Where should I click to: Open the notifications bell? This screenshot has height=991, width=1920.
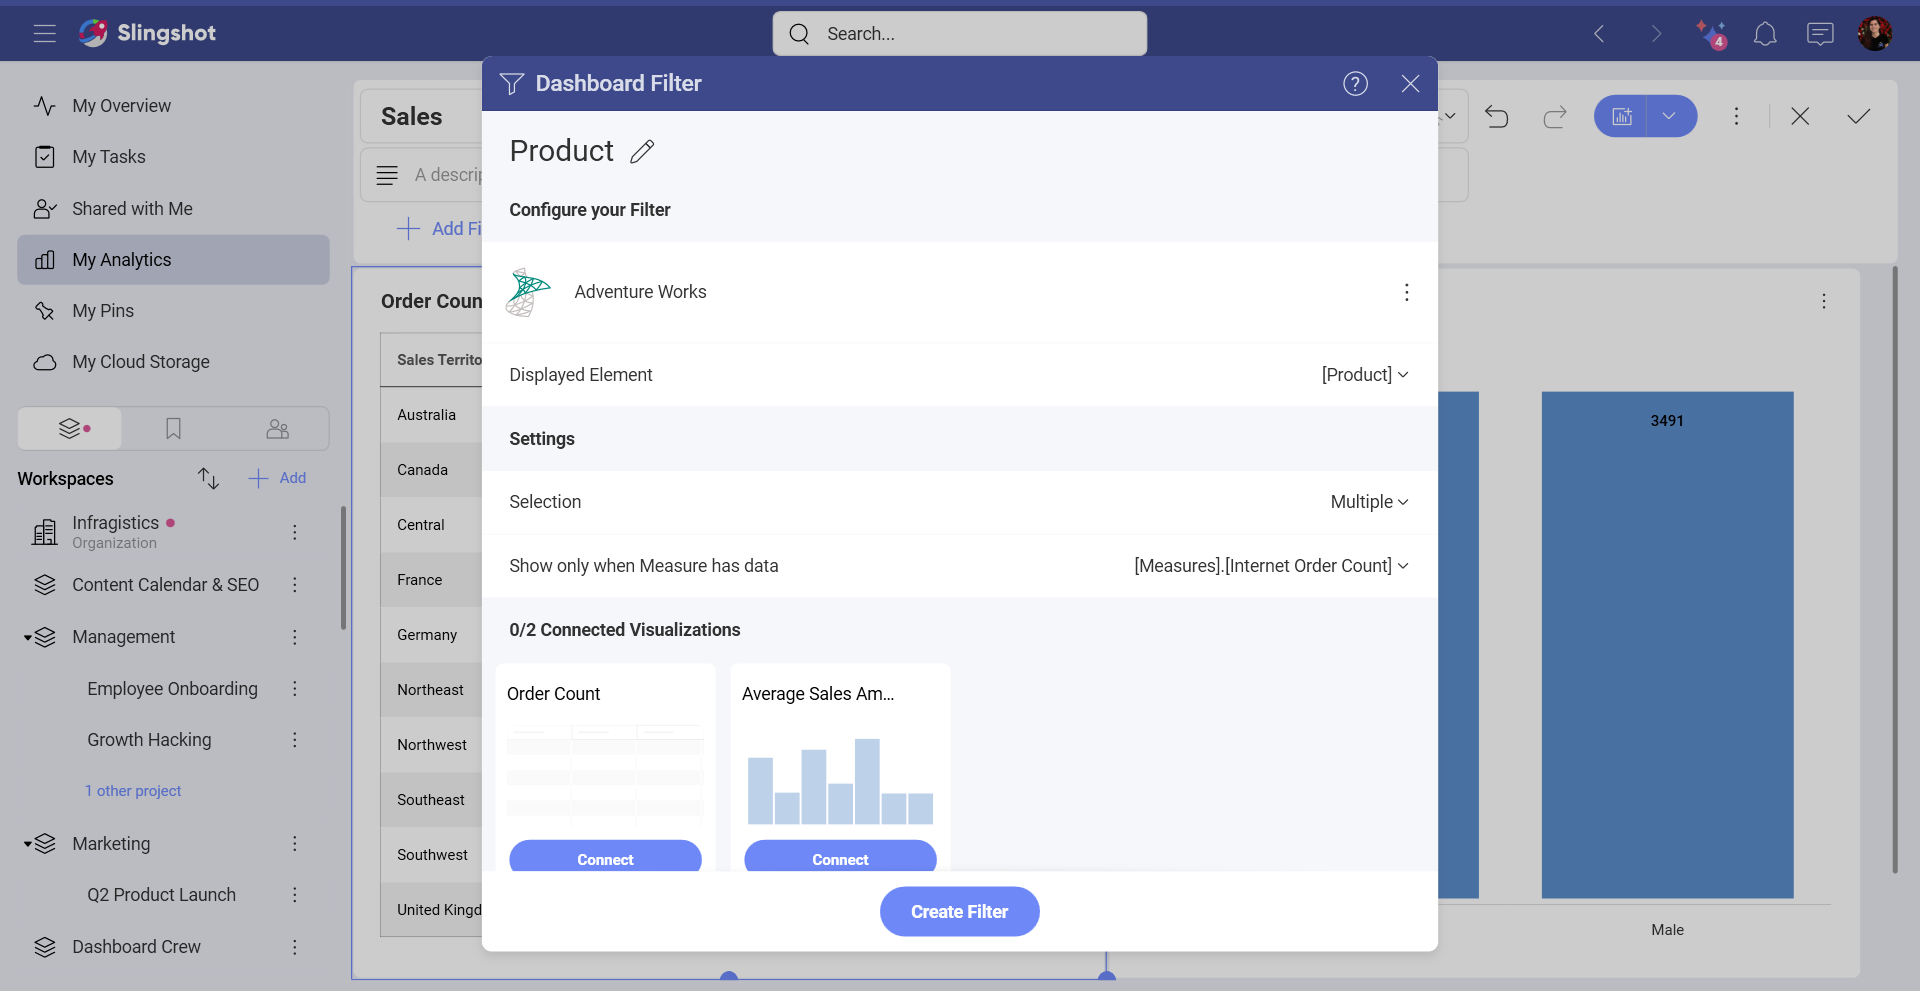1765,34
